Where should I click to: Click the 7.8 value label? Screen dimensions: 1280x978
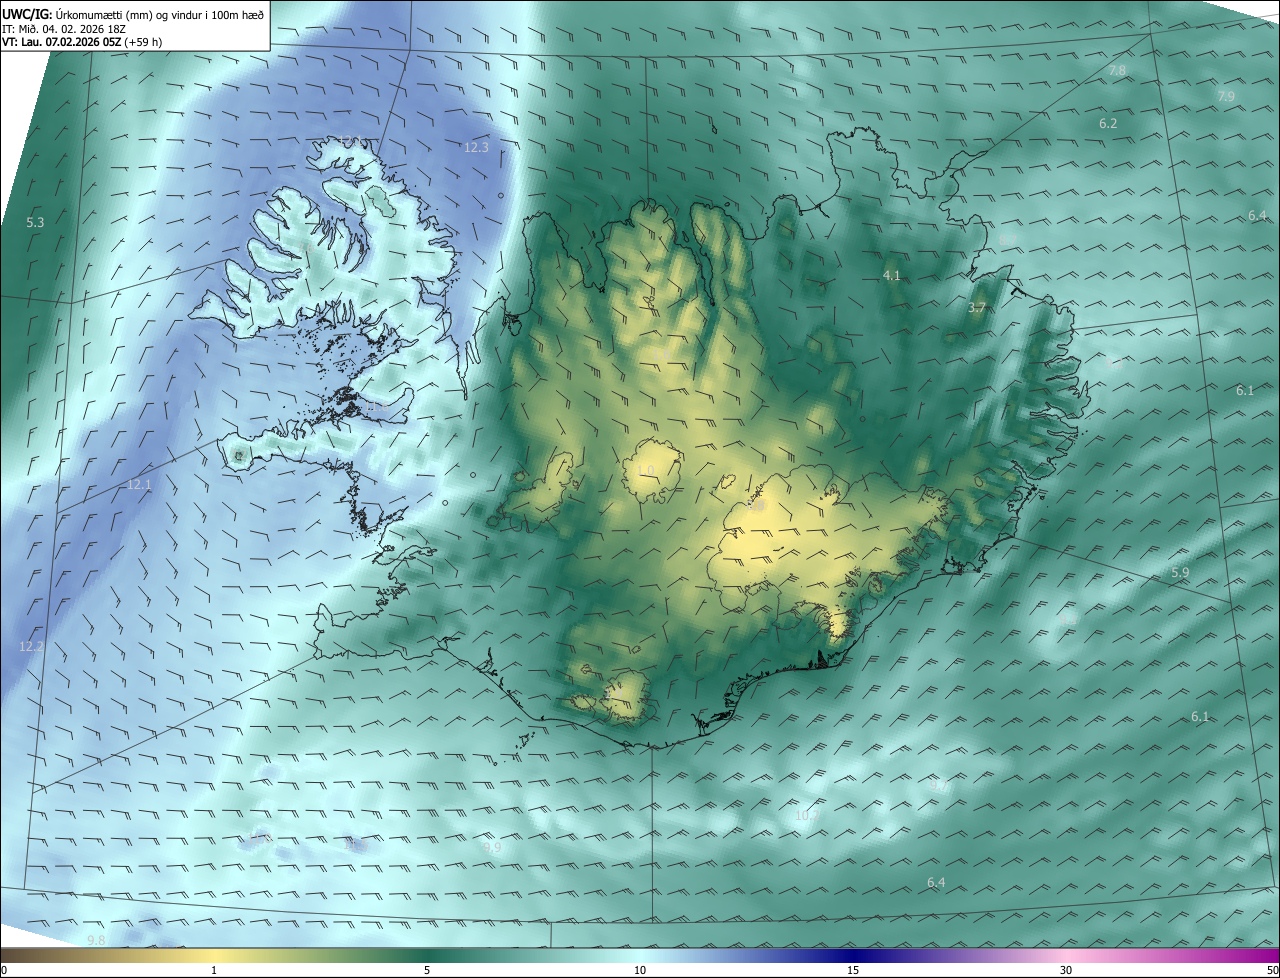[x=1117, y=70]
